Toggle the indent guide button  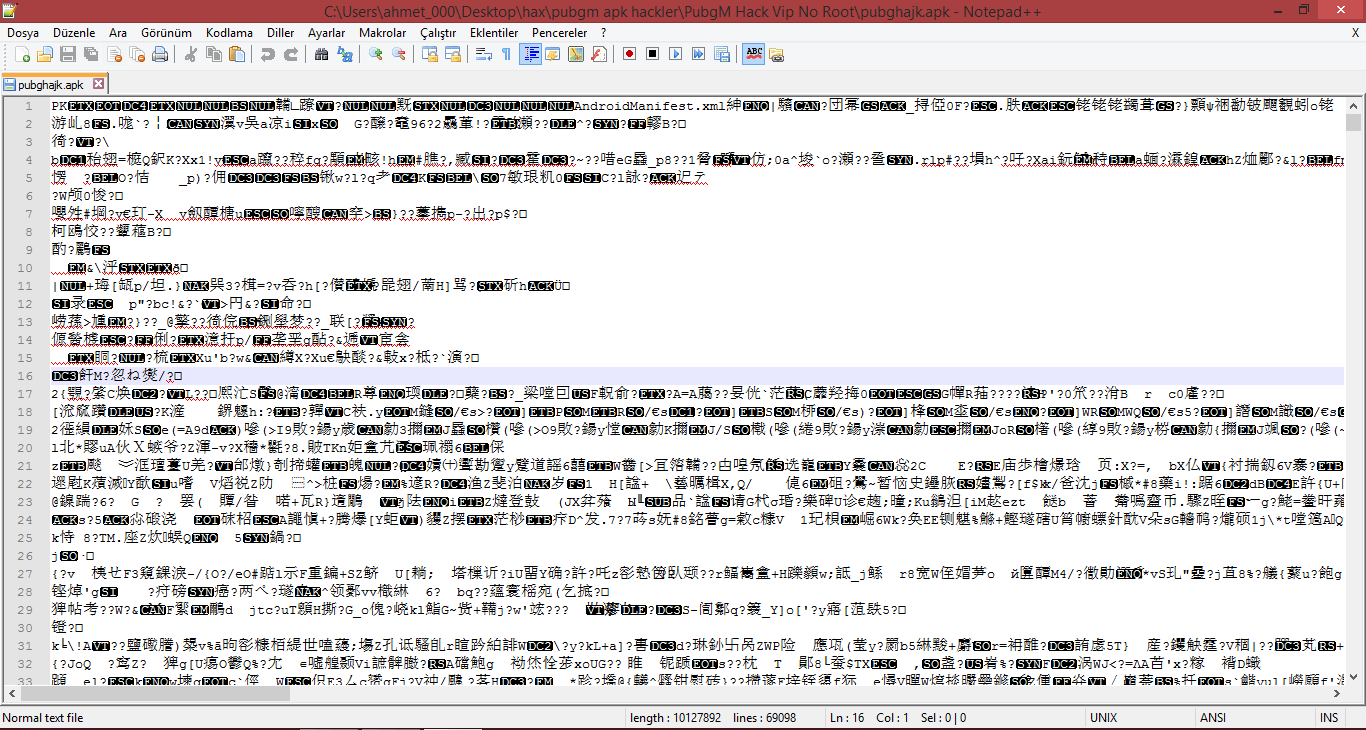(x=530, y=54)
